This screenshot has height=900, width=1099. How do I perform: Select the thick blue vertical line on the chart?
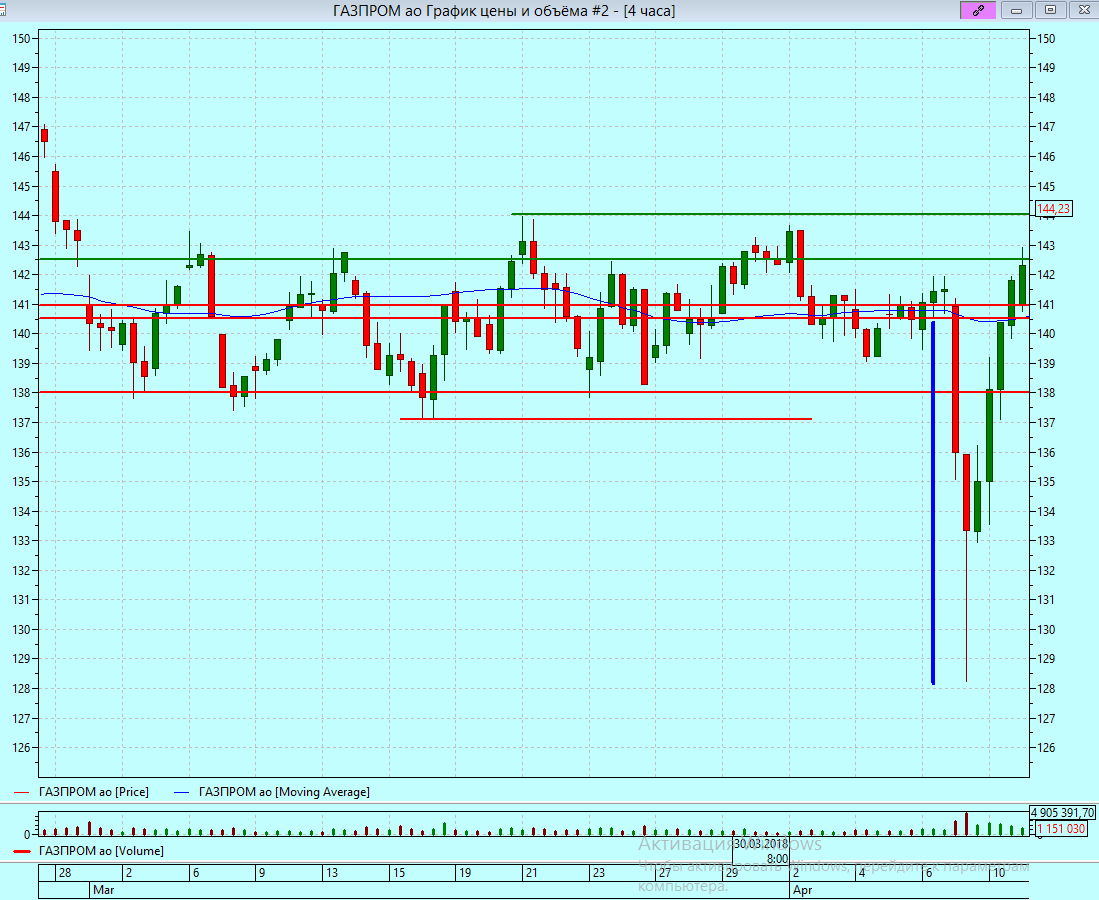tap(933, 503)
